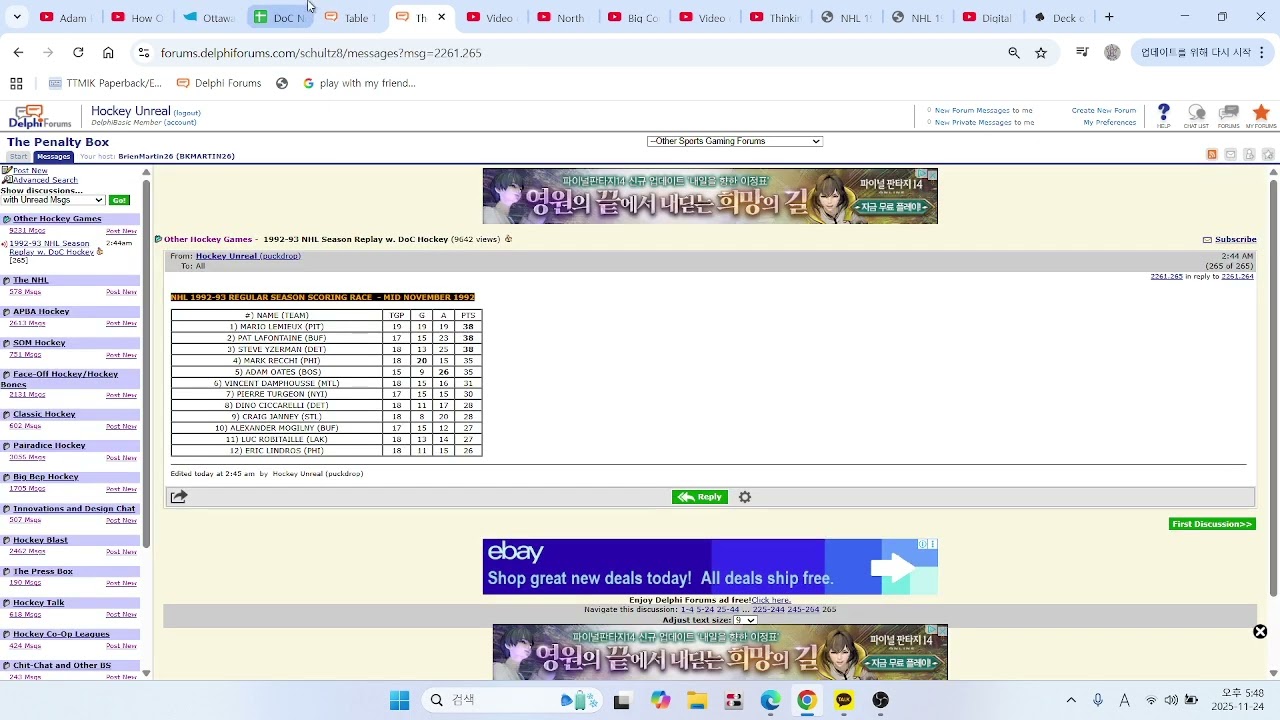Screen dimensions: 1280x720
Task: Bookmark this page with star icon
Action: [x=1041, y=53]
